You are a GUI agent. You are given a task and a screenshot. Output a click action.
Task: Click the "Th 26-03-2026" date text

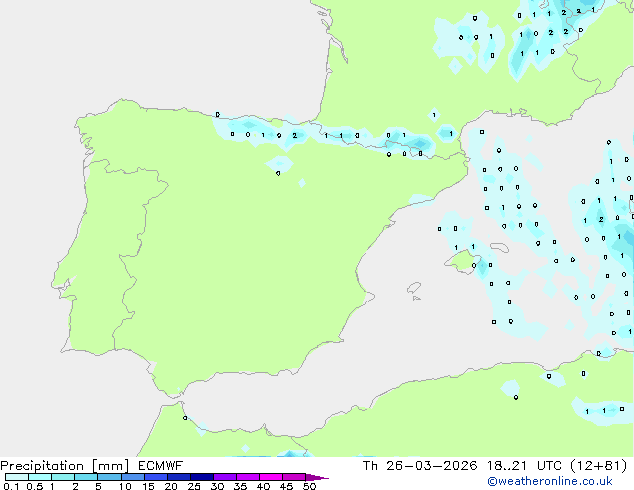[420, 465]
